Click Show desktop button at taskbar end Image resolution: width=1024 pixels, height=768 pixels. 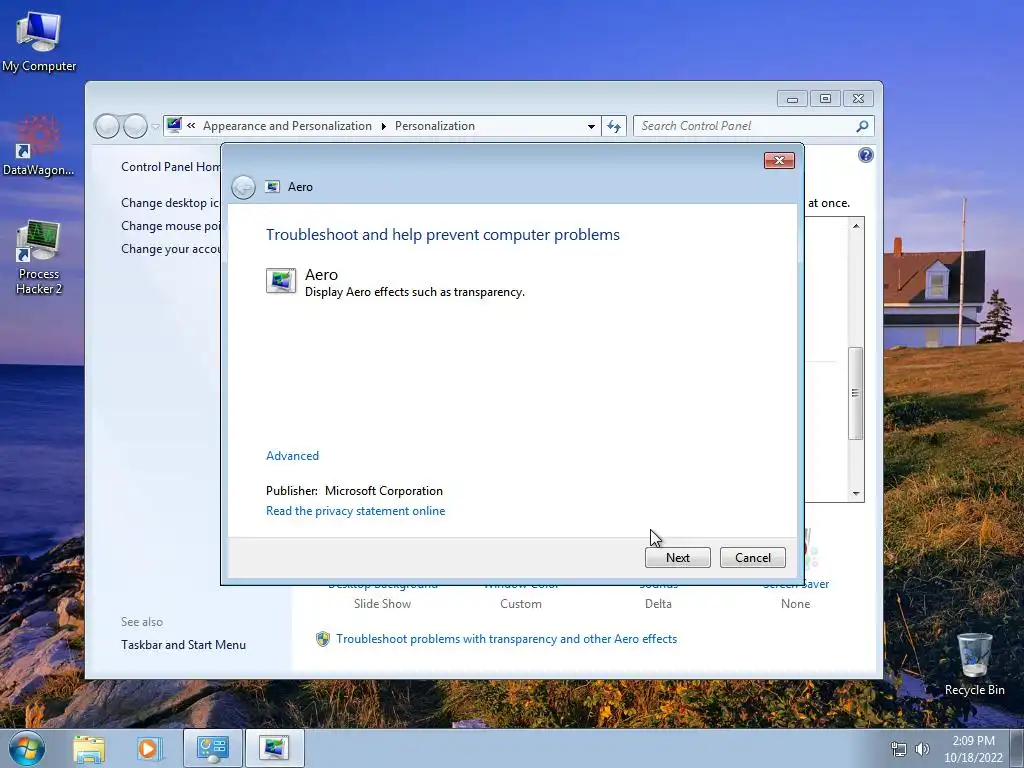coord(1019,748)
